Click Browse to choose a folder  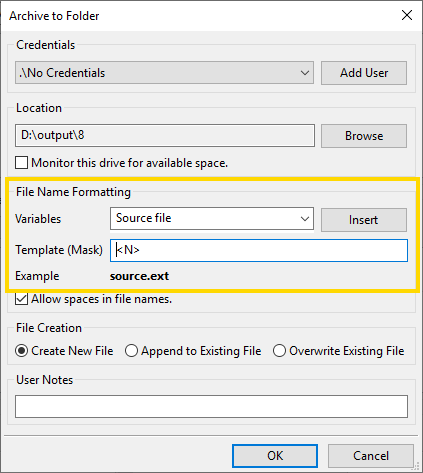364,136
